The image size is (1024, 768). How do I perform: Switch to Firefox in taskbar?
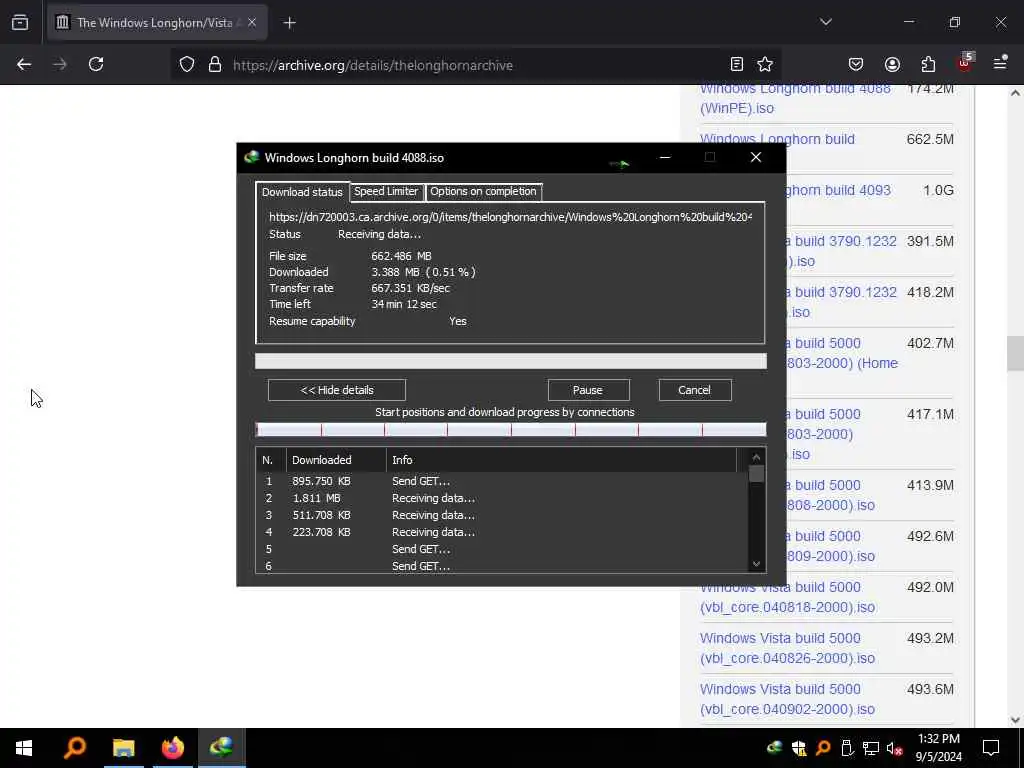172,748
